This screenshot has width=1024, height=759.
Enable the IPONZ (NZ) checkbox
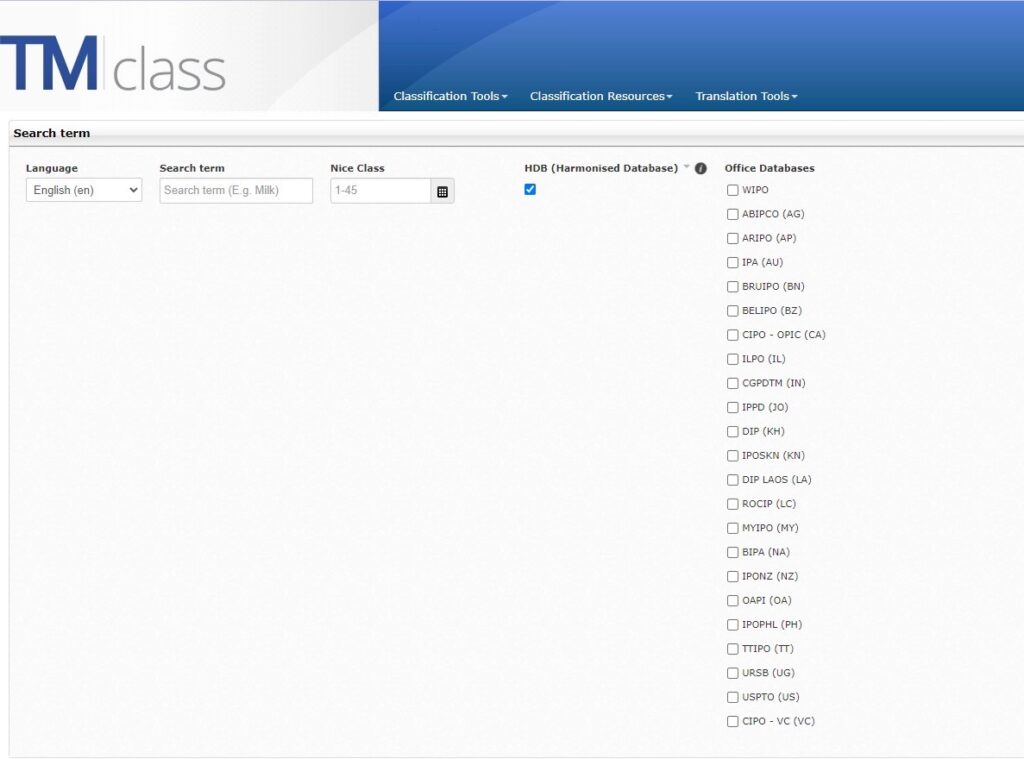point(733,577)
